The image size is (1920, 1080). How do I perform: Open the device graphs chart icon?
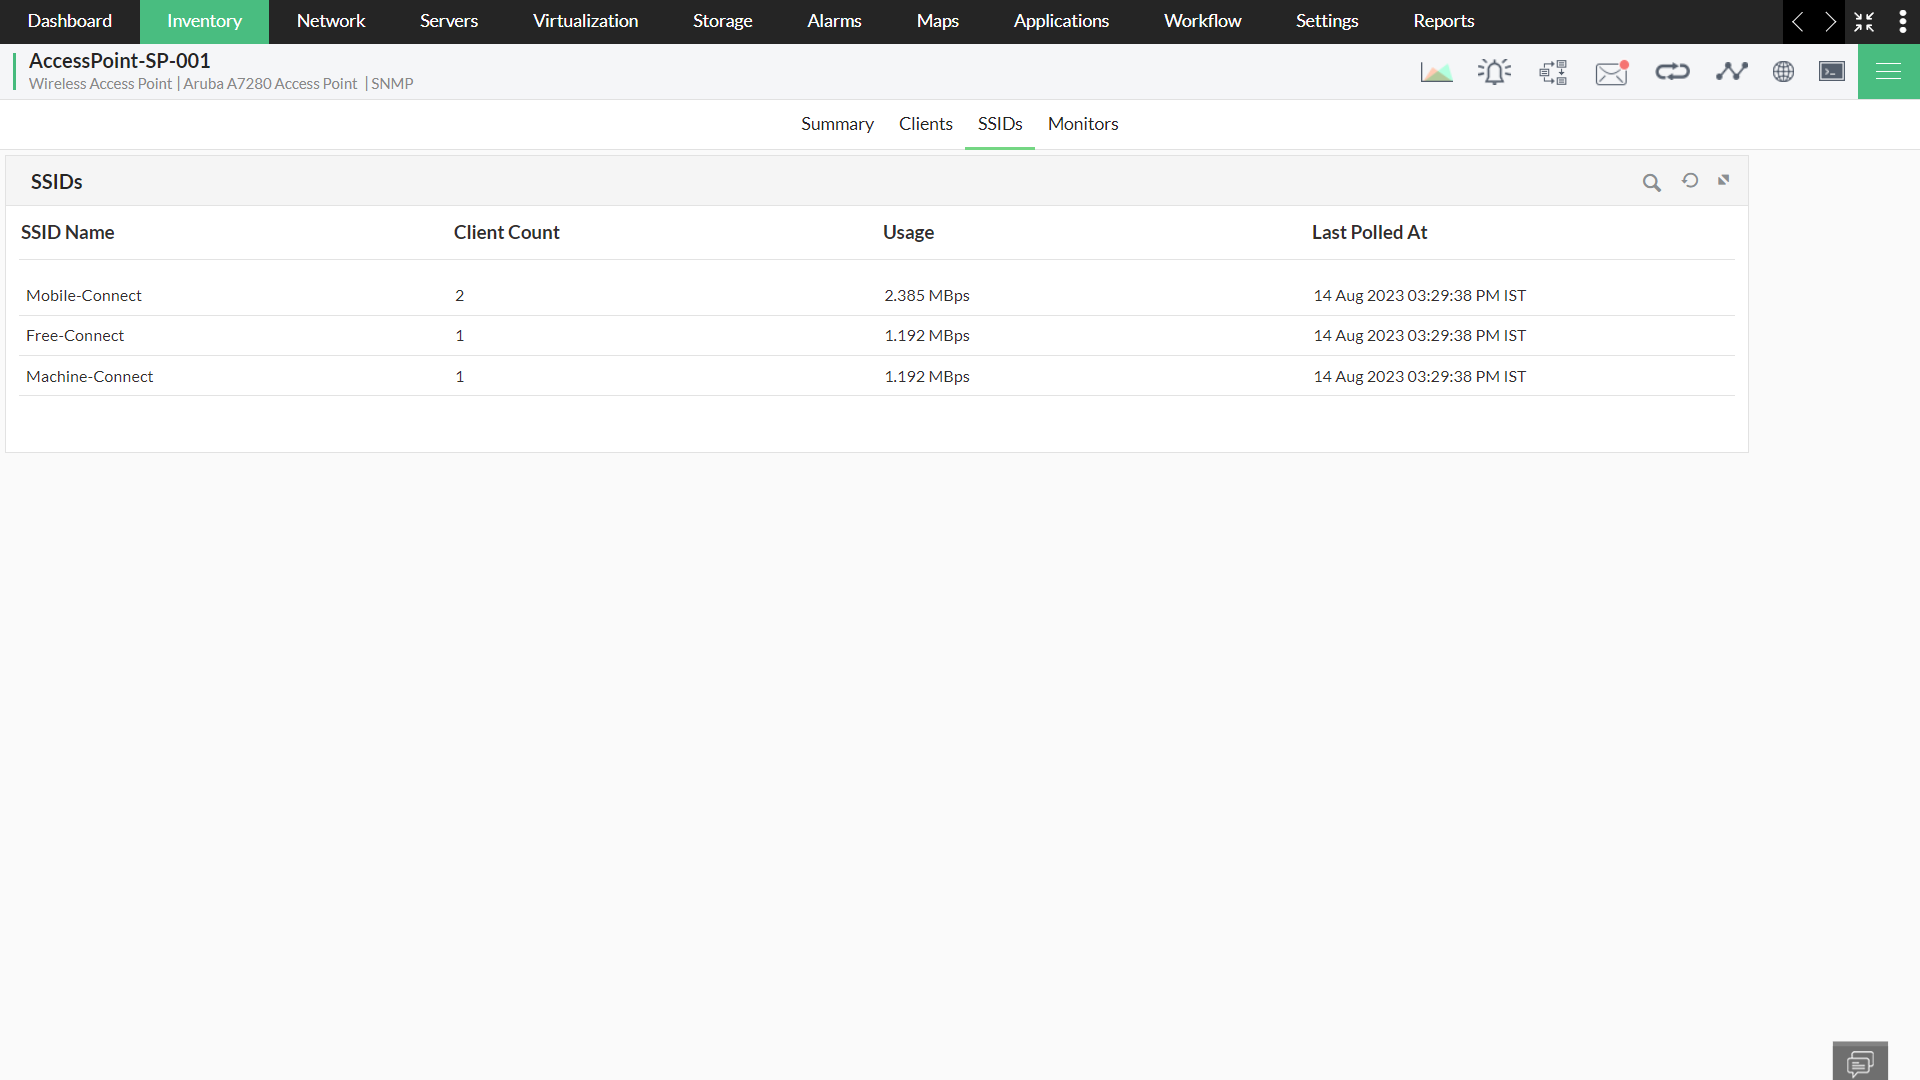(x=1436, y=72)
